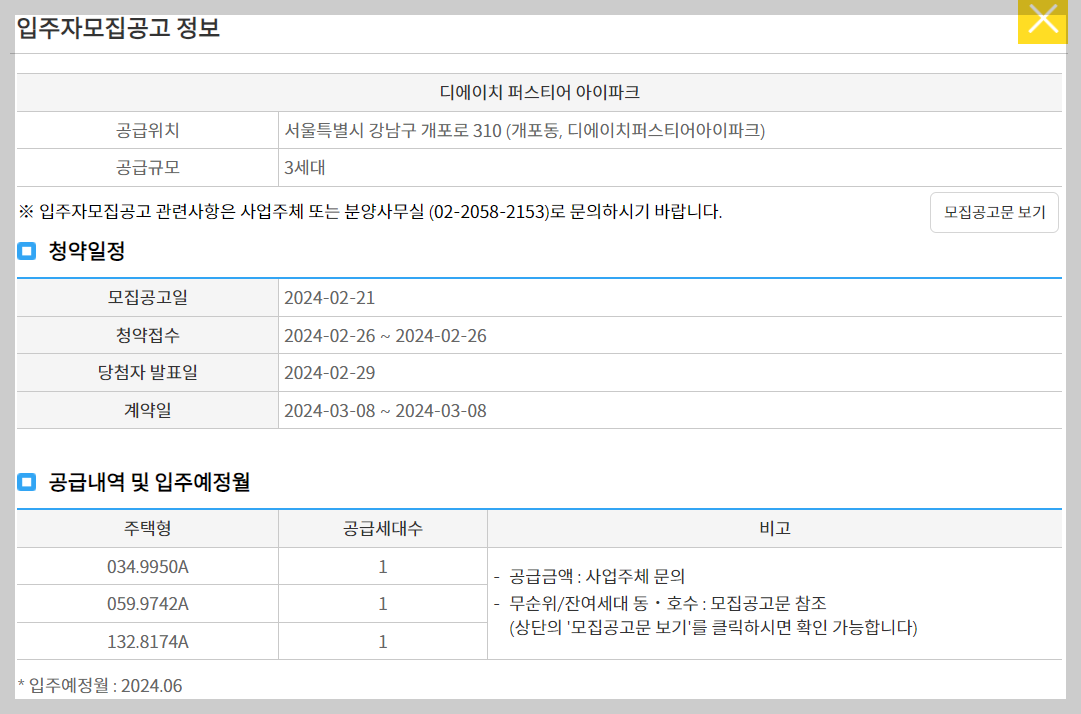Viewport: 1081px width, 714px height.
Task: Close the popup with the yellow X button
Action: coord(1042,21)
